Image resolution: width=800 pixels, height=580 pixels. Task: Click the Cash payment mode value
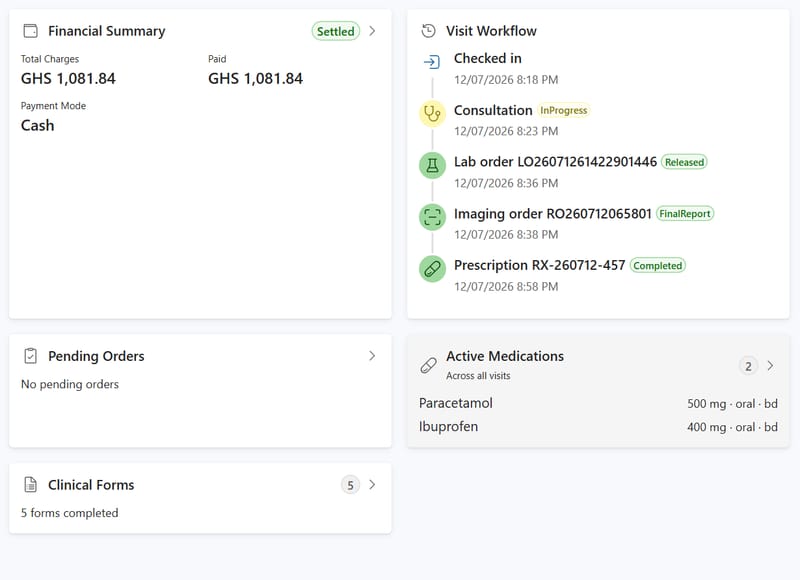click(37, 125)
